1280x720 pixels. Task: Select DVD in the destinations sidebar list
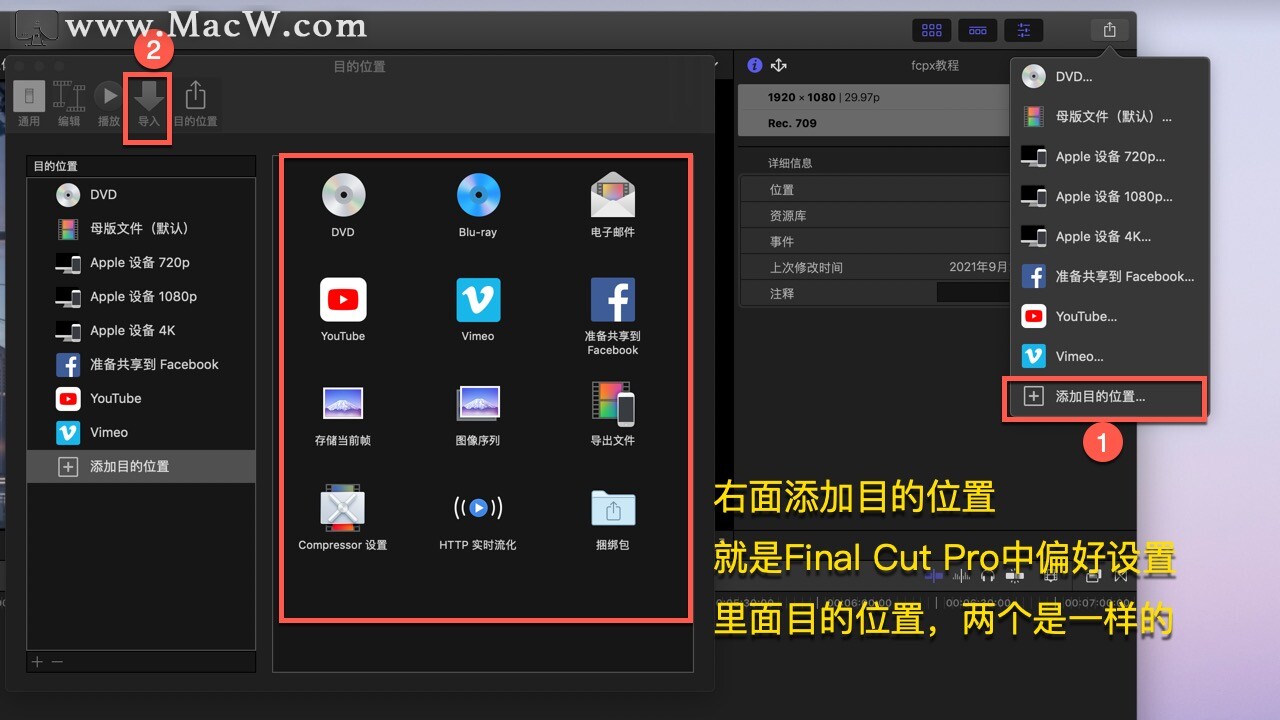141,195
